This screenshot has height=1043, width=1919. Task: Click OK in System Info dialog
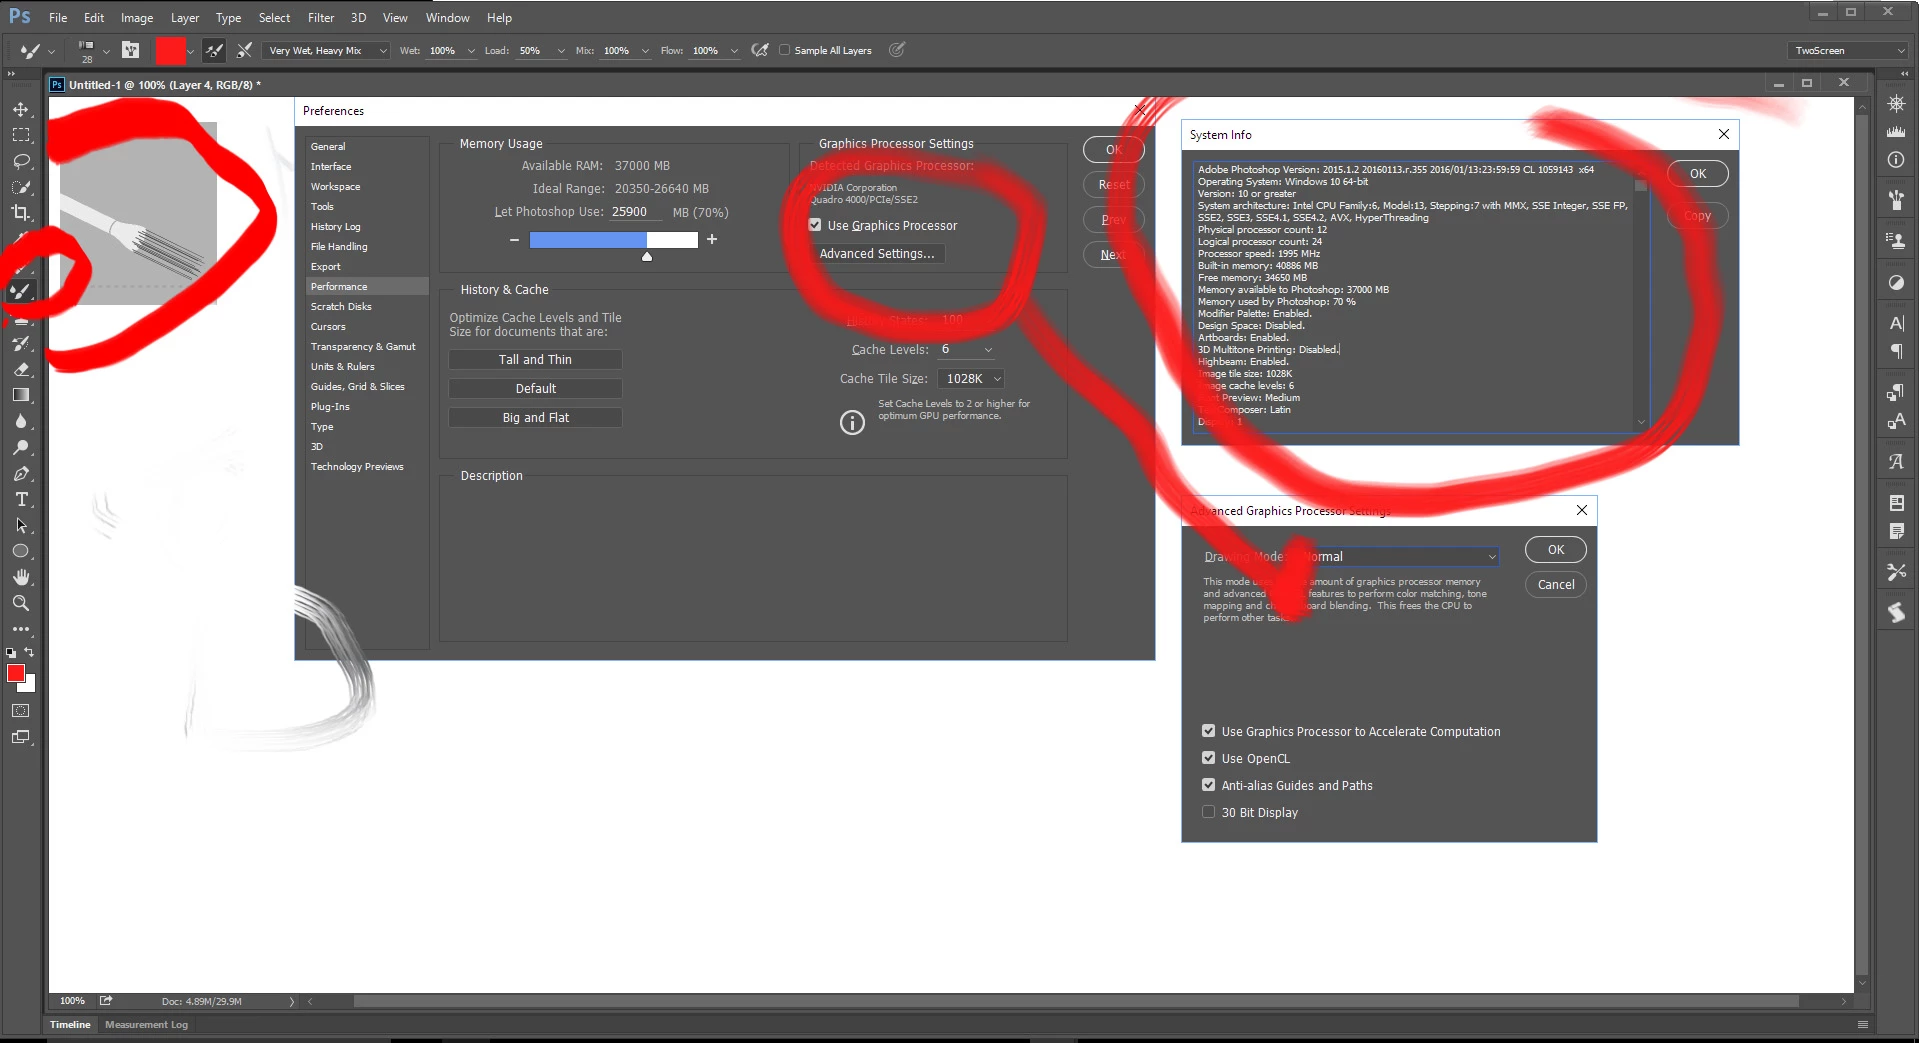pyautogui.click(x=1697, y=173)
